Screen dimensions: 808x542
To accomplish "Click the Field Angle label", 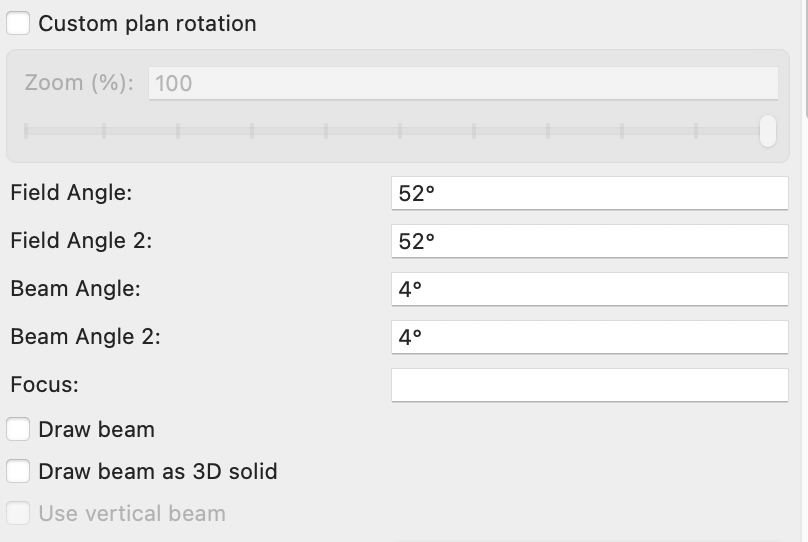I will [x=71, y=193].
